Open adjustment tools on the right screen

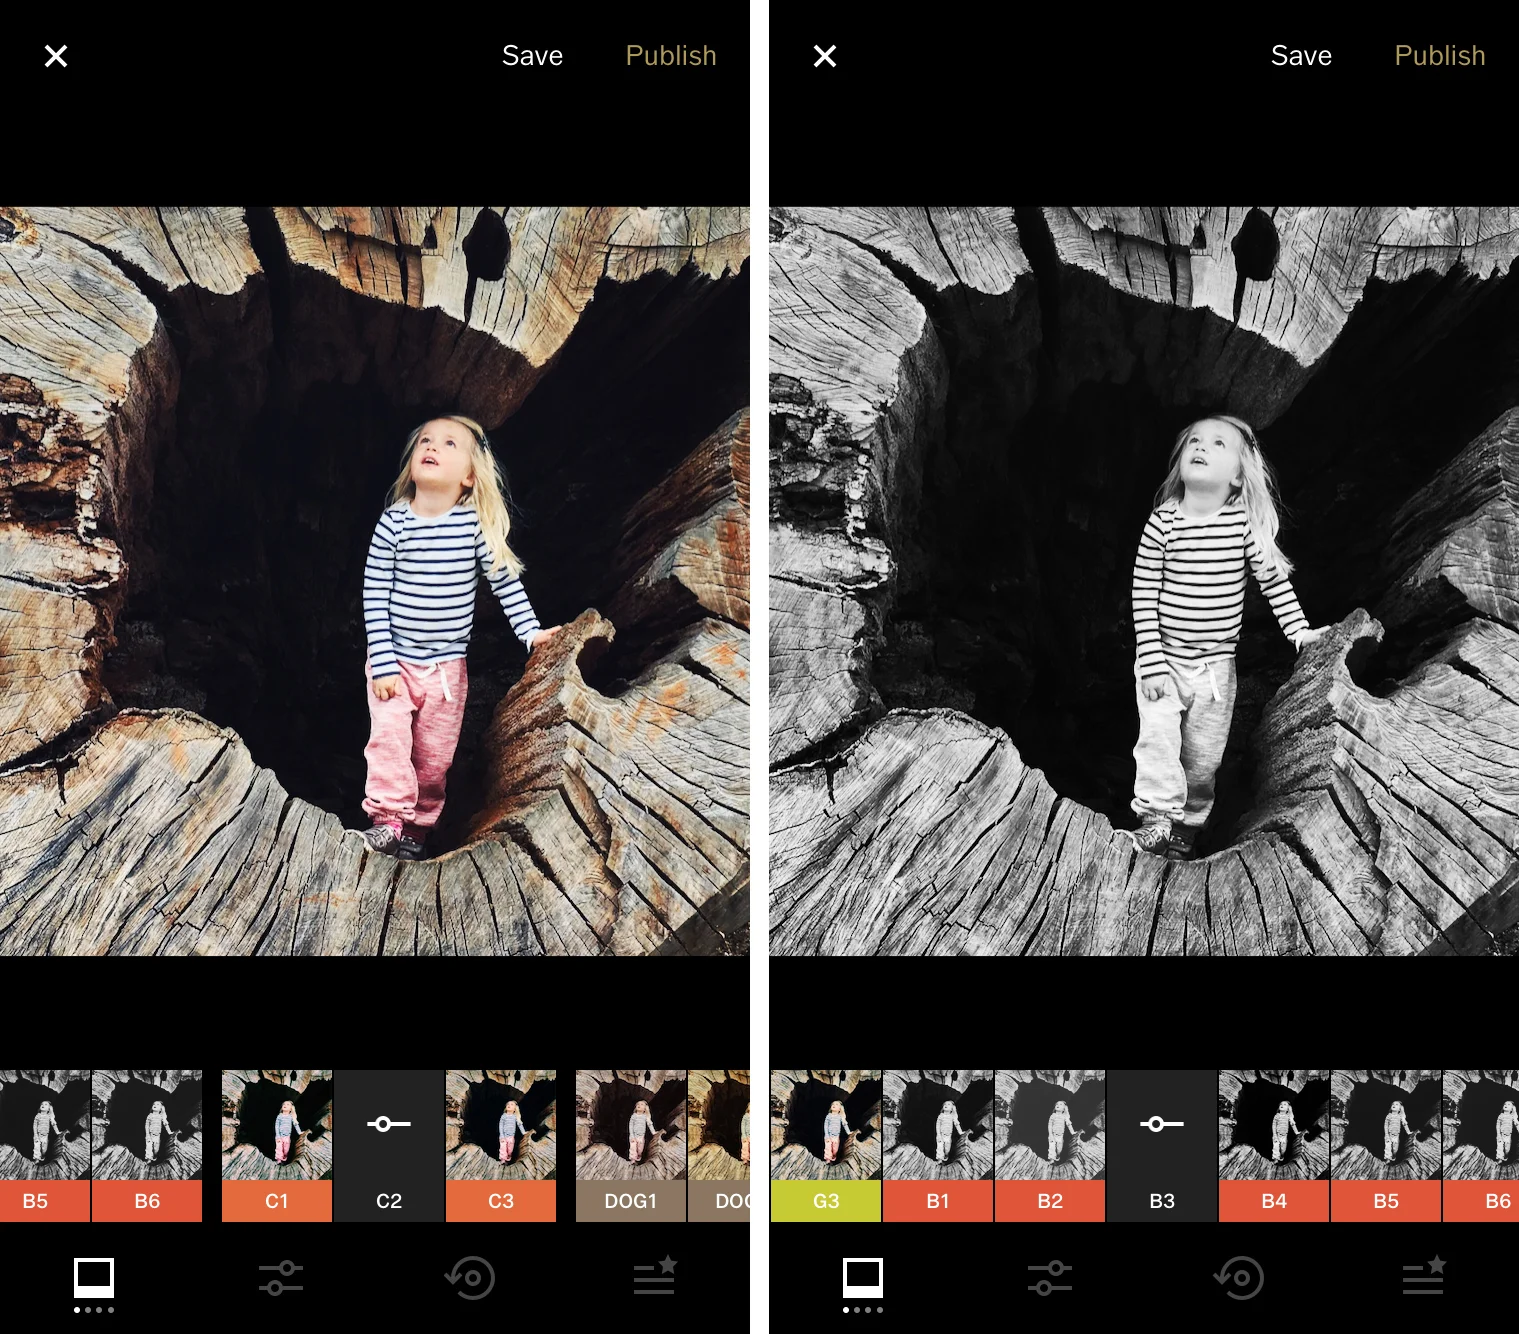[1049, 1278]
